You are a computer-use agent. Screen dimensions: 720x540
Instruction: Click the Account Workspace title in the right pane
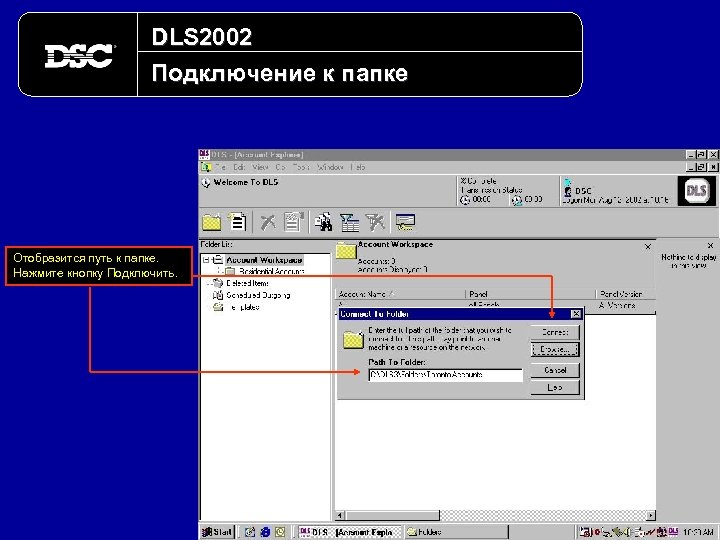point(395,244)
